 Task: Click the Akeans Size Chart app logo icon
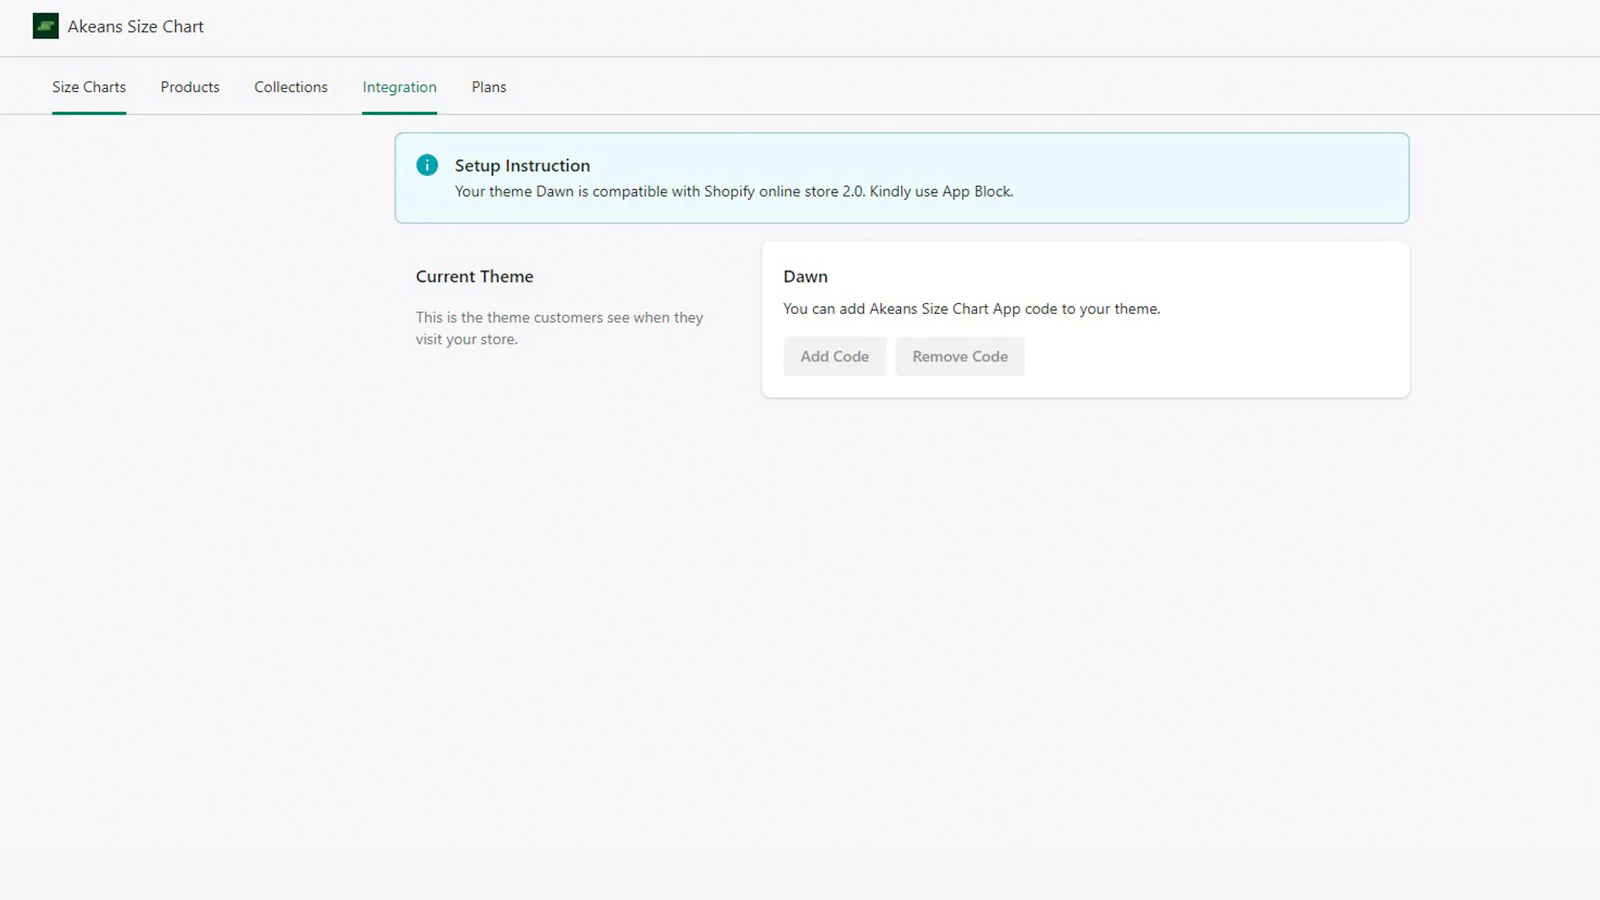46,26
